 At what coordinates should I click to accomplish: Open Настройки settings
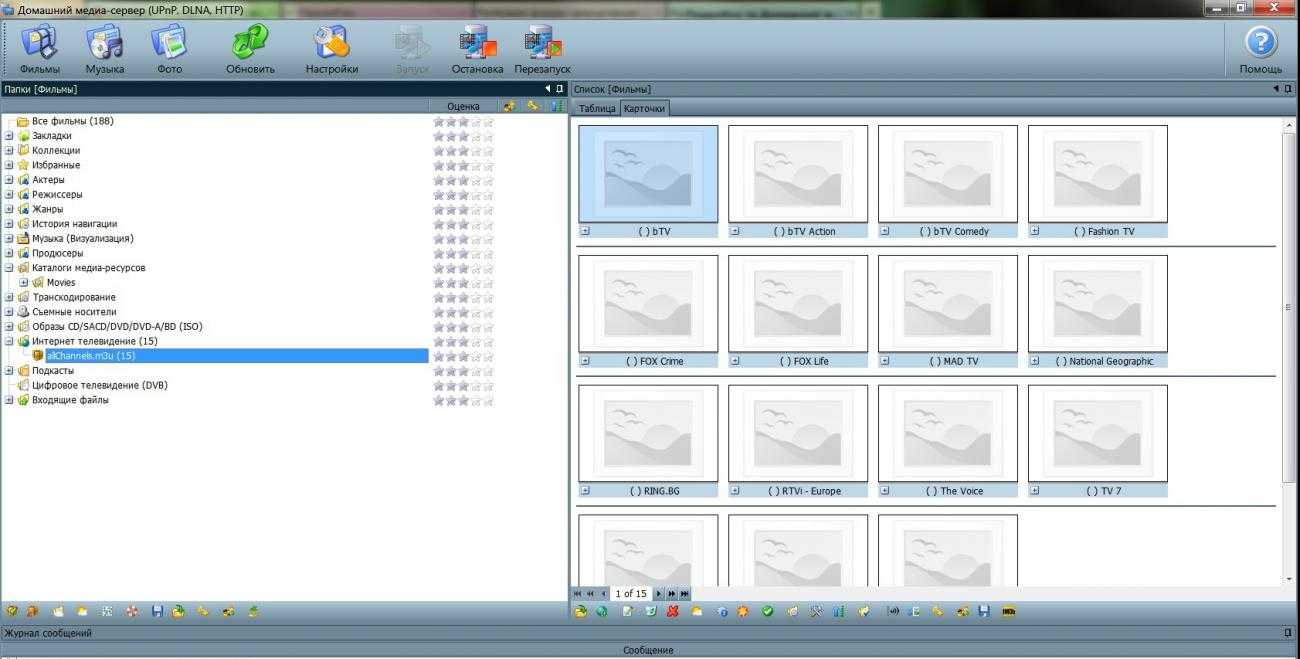(x=332, y=49)
